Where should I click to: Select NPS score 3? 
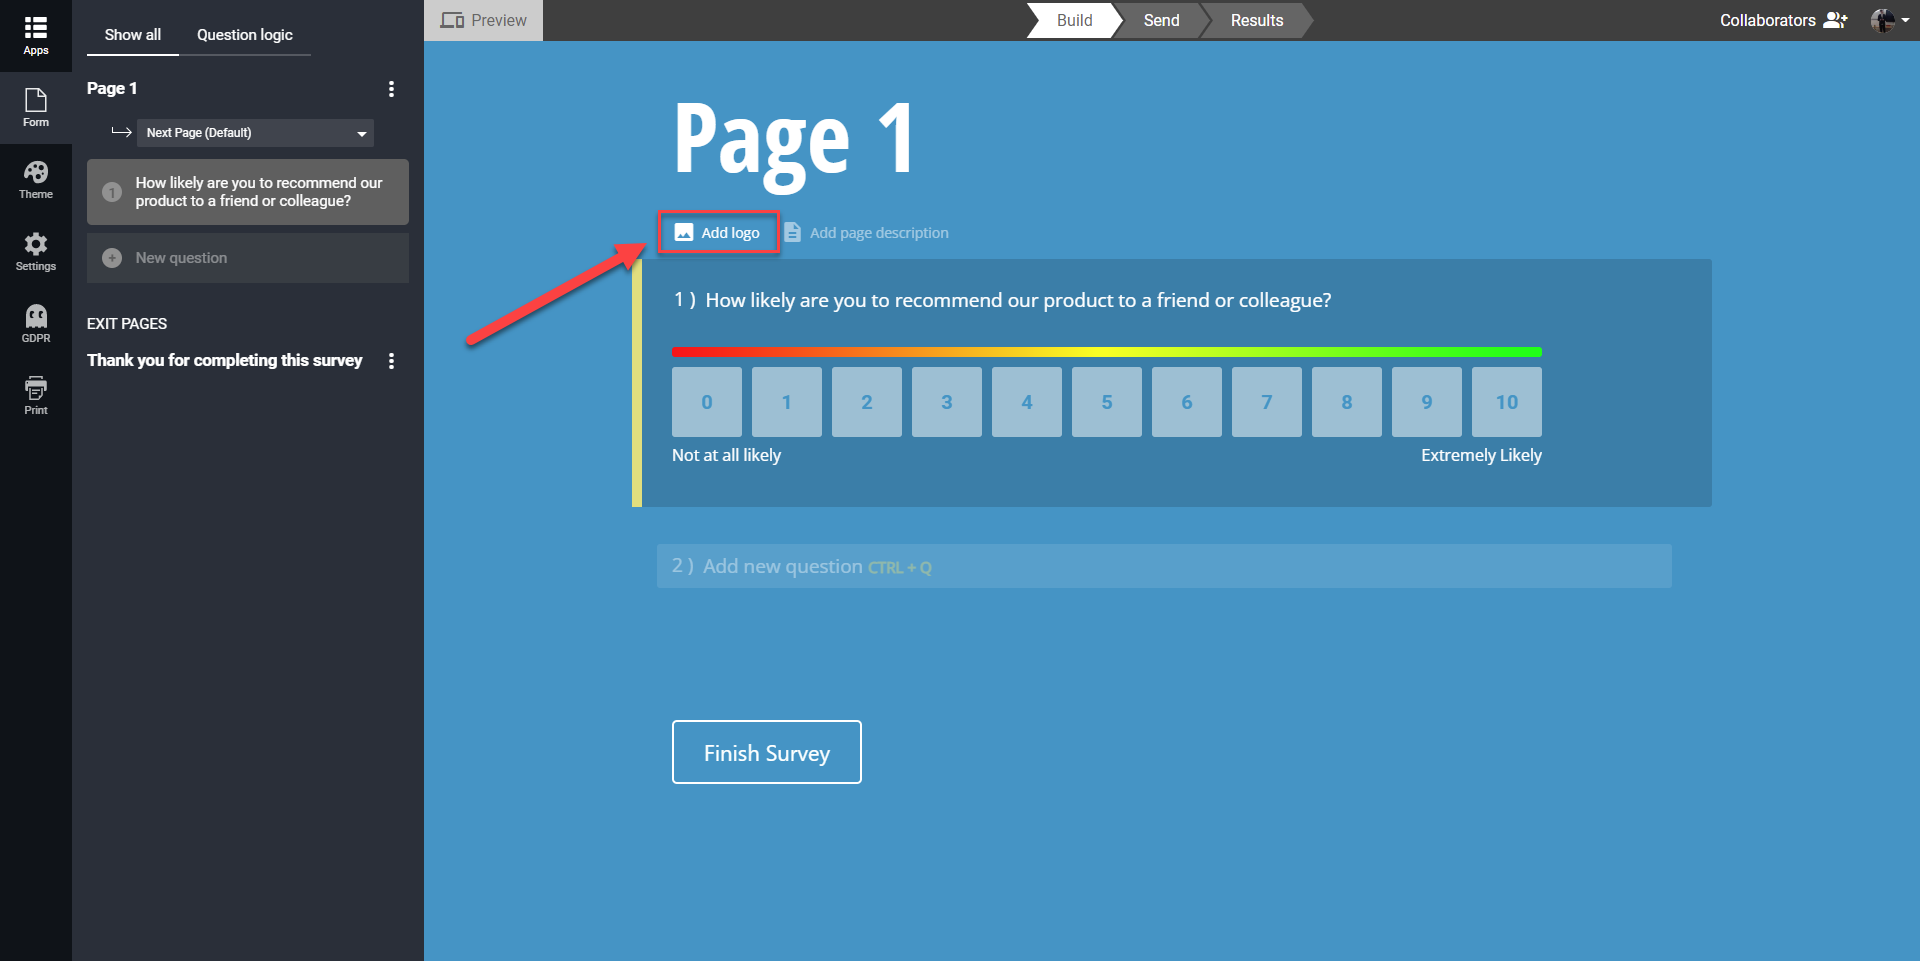947,402
